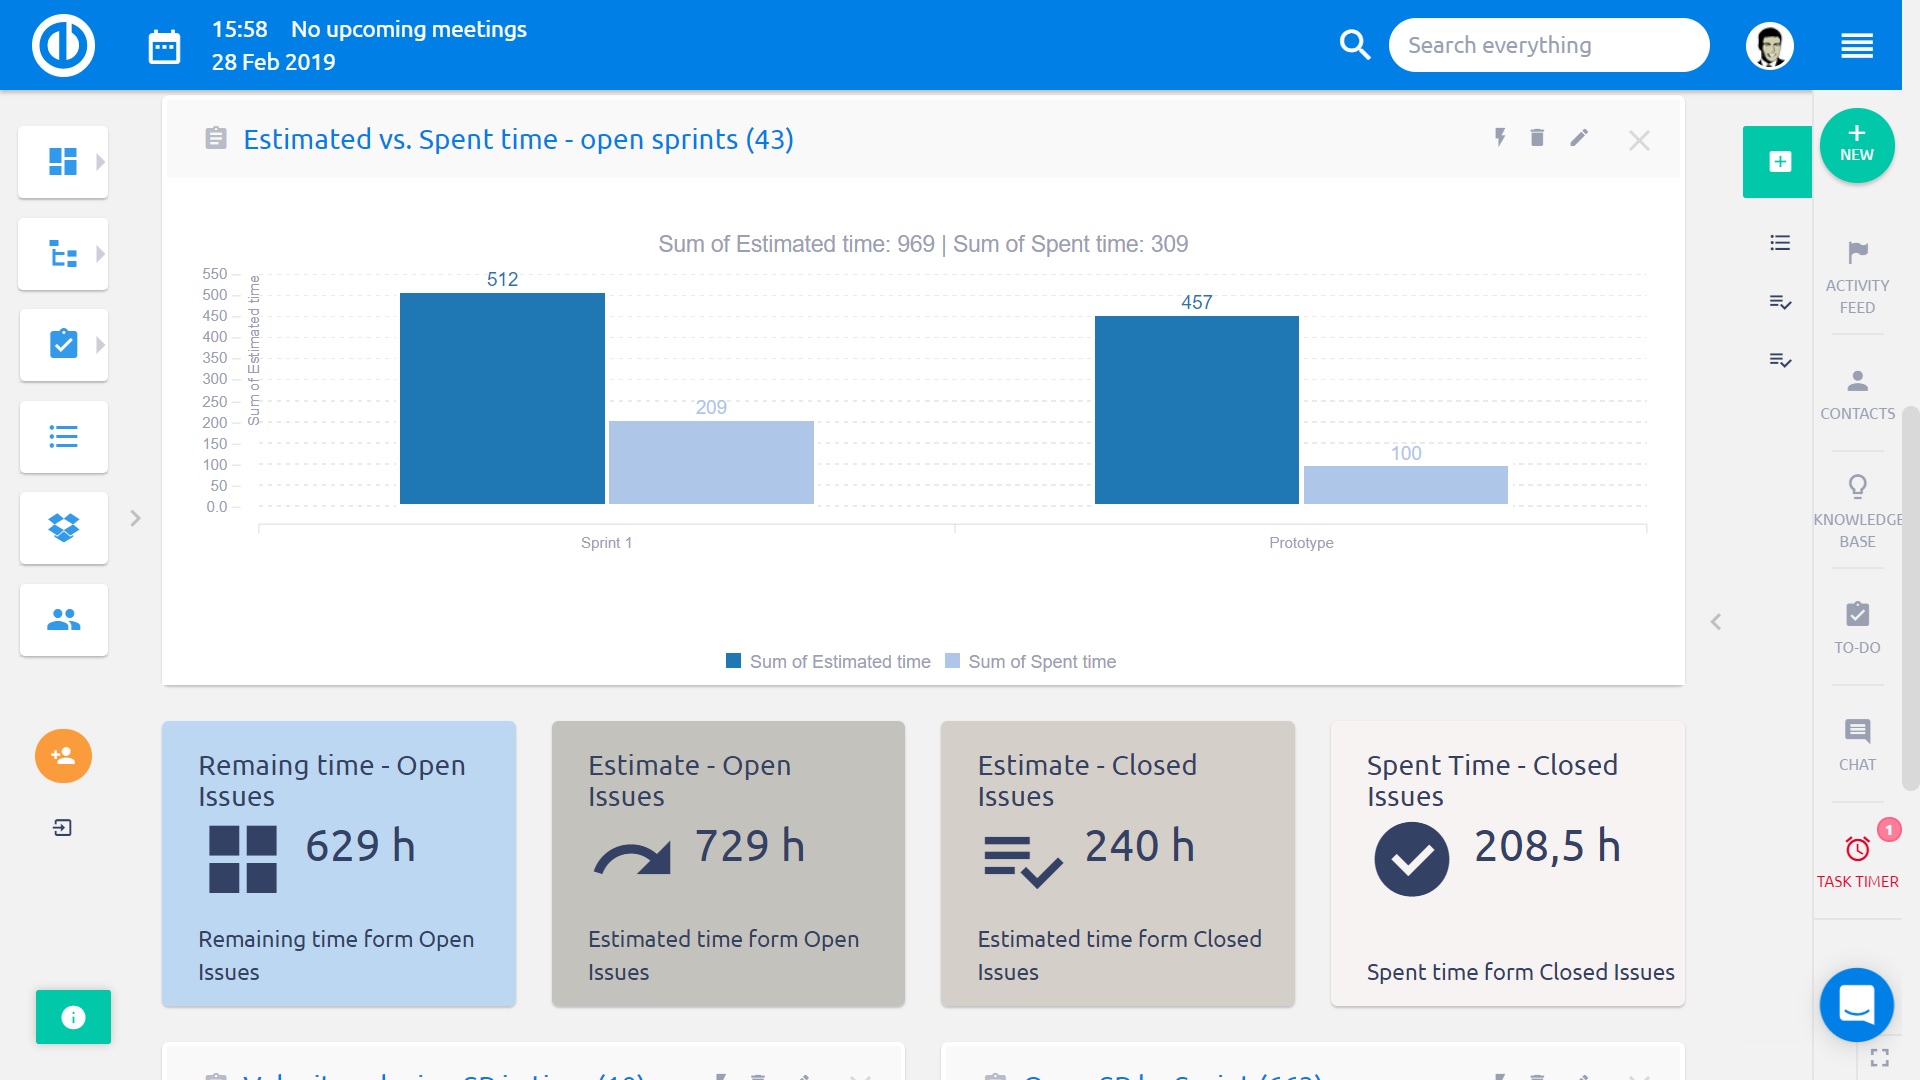This screenshot has width=1920, height=1080.
Task: Open the users group sidebar icon
Action: (x=63, y=620)
